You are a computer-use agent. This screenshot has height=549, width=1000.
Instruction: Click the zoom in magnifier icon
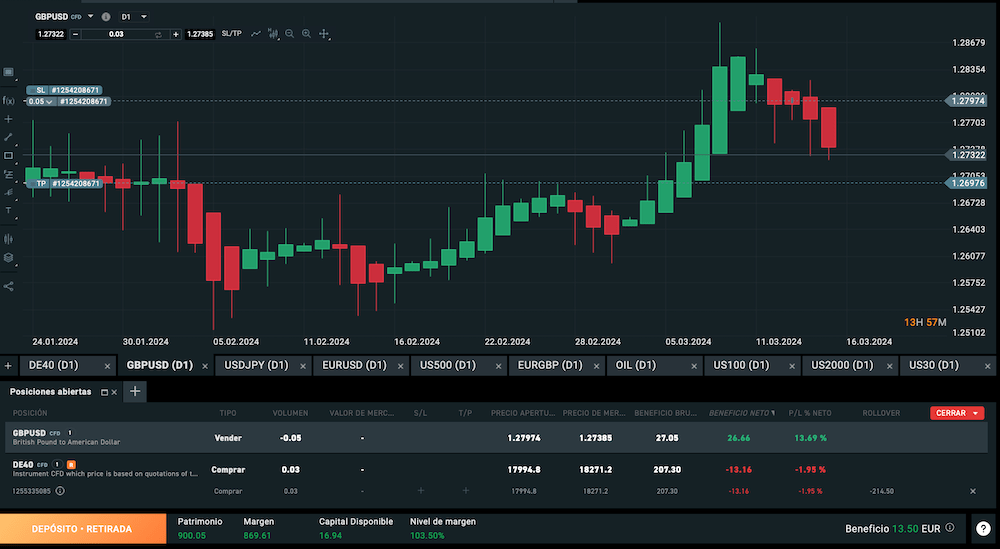(306, 34)
